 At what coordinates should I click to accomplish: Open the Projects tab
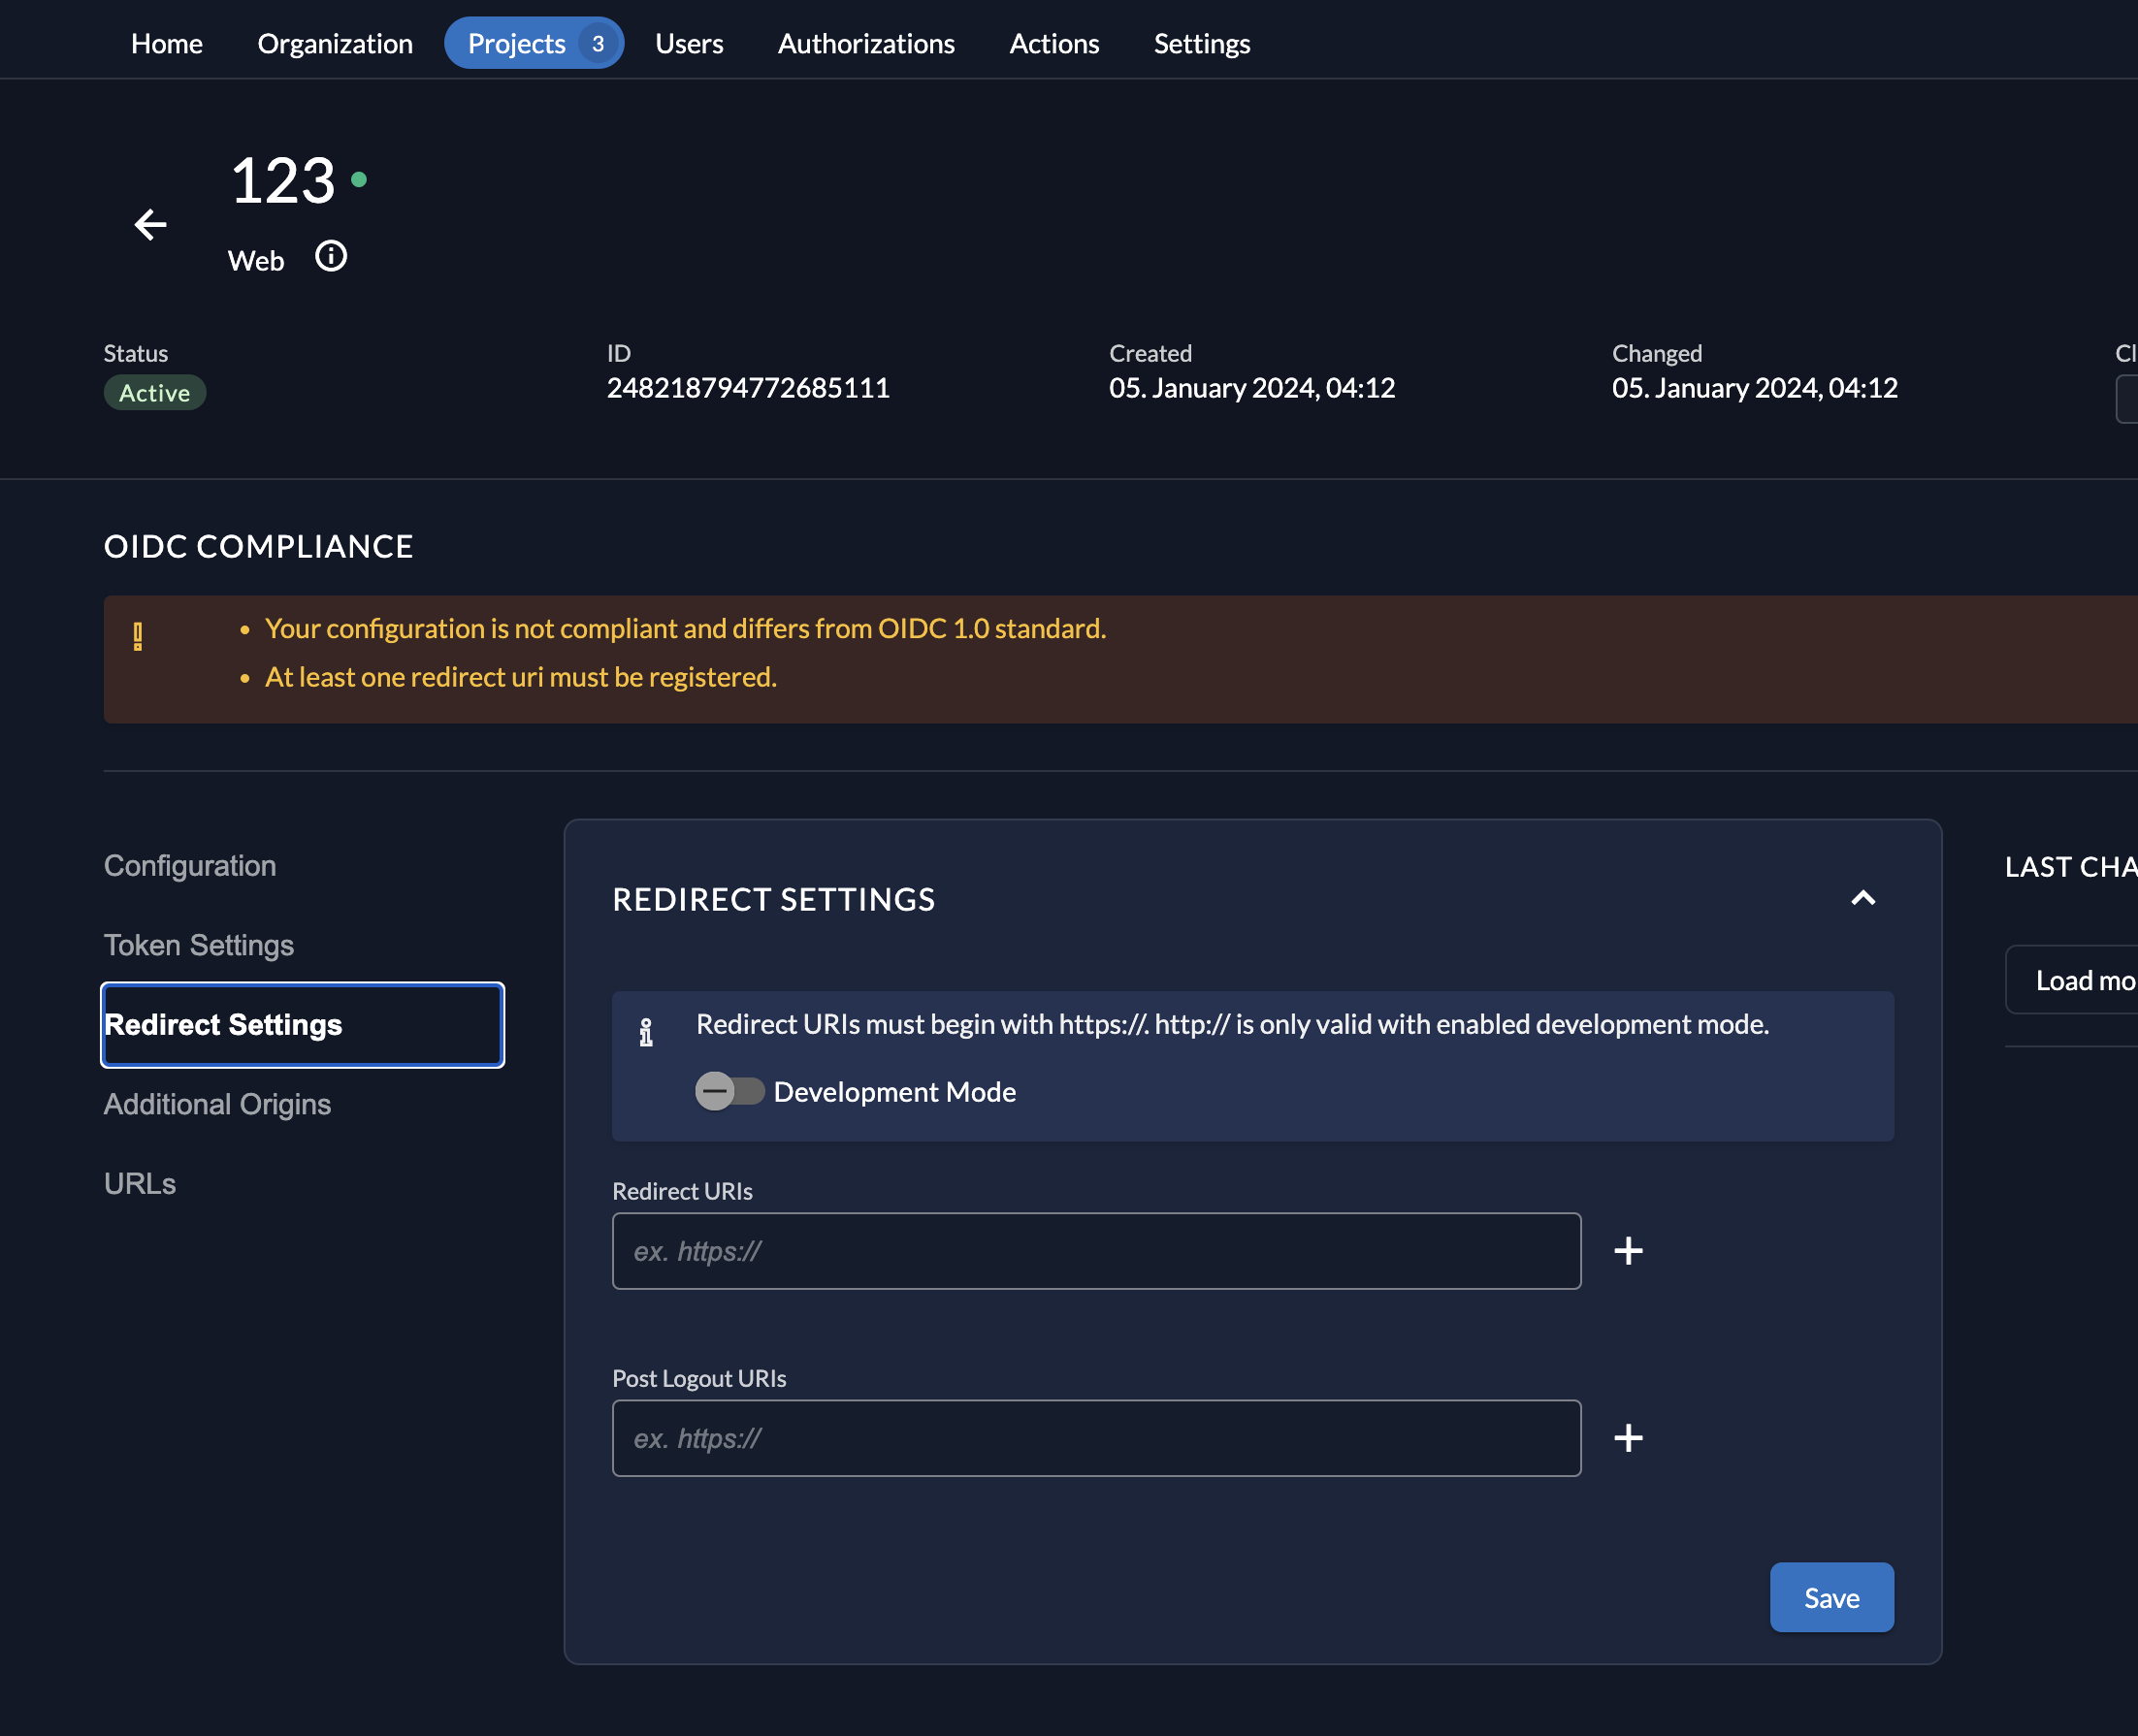click(516, 44)
